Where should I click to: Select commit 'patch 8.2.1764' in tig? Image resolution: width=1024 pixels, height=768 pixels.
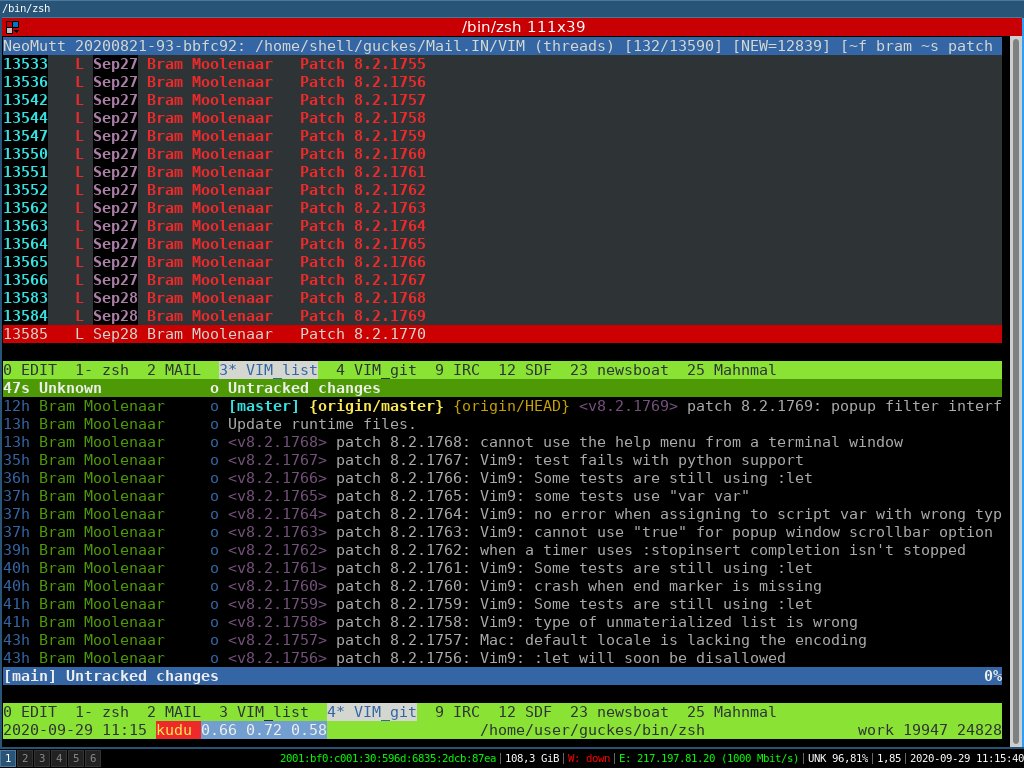[x=502, y=514]
